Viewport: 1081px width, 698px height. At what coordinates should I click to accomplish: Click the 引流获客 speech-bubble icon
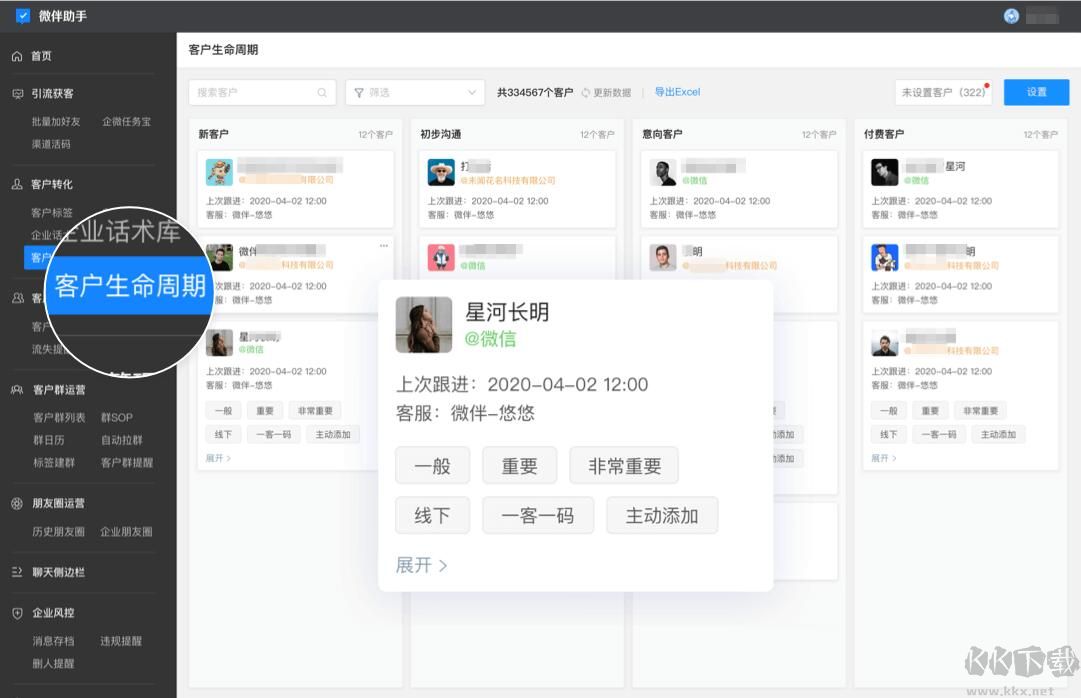pyautogui.click(x=16, y=93)
